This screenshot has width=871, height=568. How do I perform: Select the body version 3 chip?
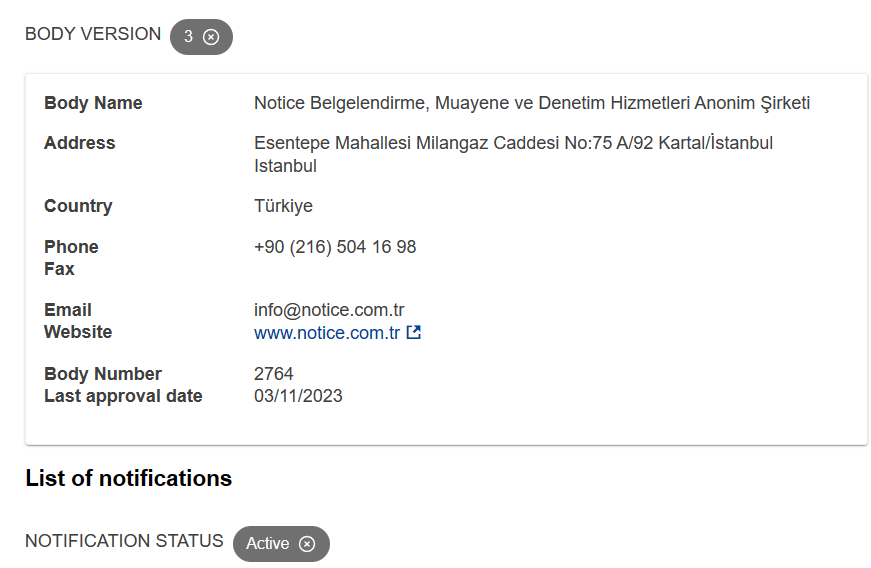pyautogui.click(x=201, y=37)
